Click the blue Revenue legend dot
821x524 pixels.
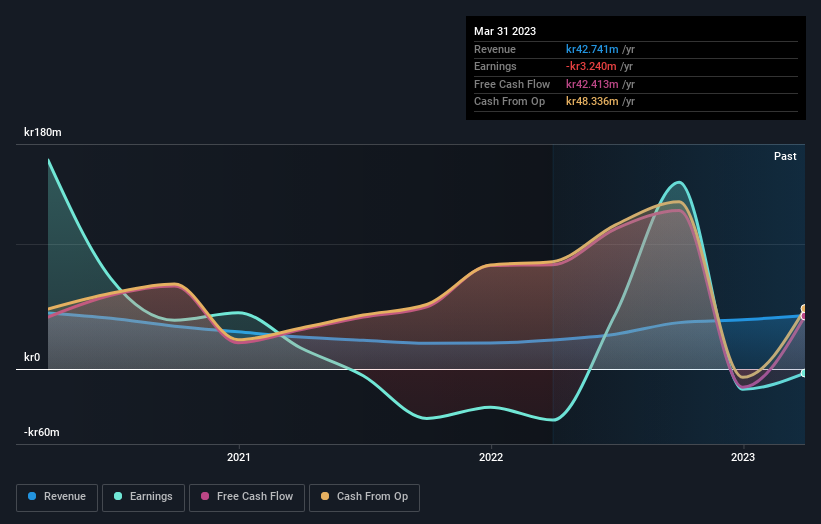point(32,496)
